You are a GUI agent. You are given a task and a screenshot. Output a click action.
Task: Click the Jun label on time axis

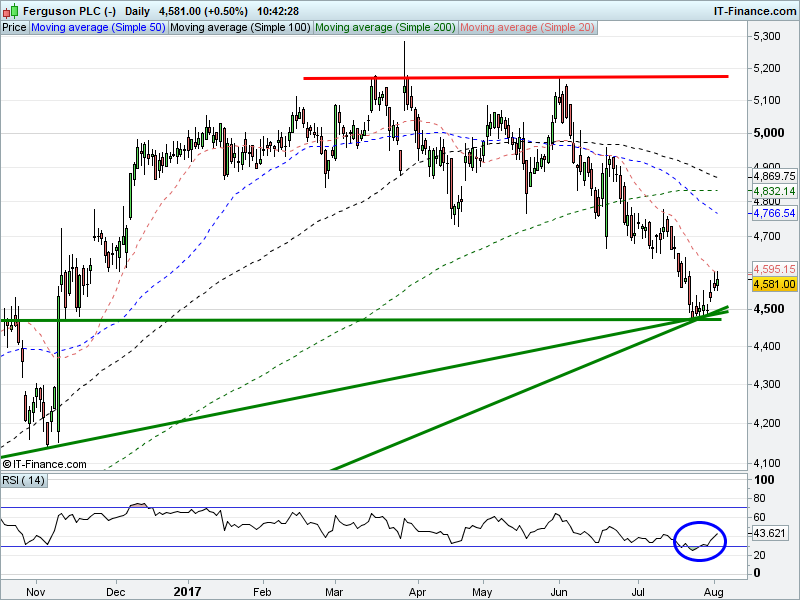click(x=559, y=592)
